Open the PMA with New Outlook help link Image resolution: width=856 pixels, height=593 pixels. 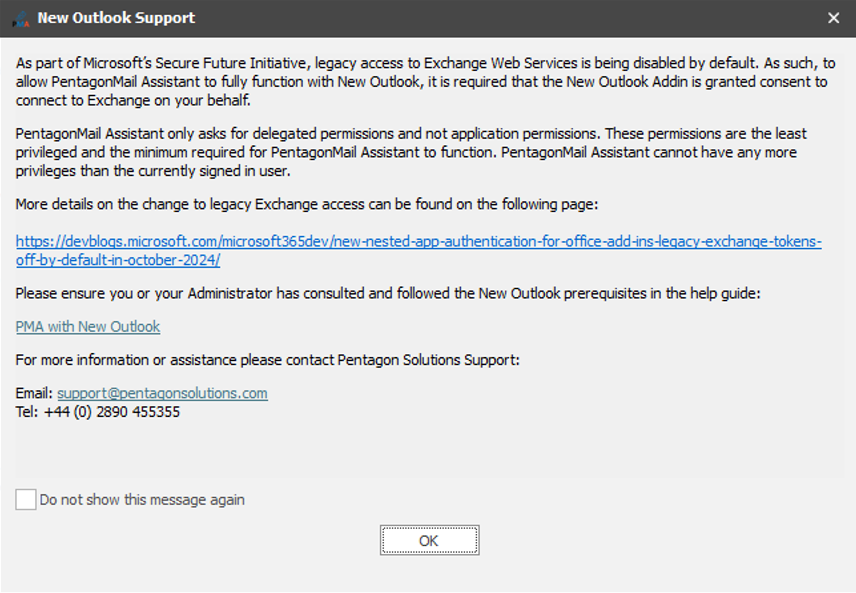pos(88,327)
